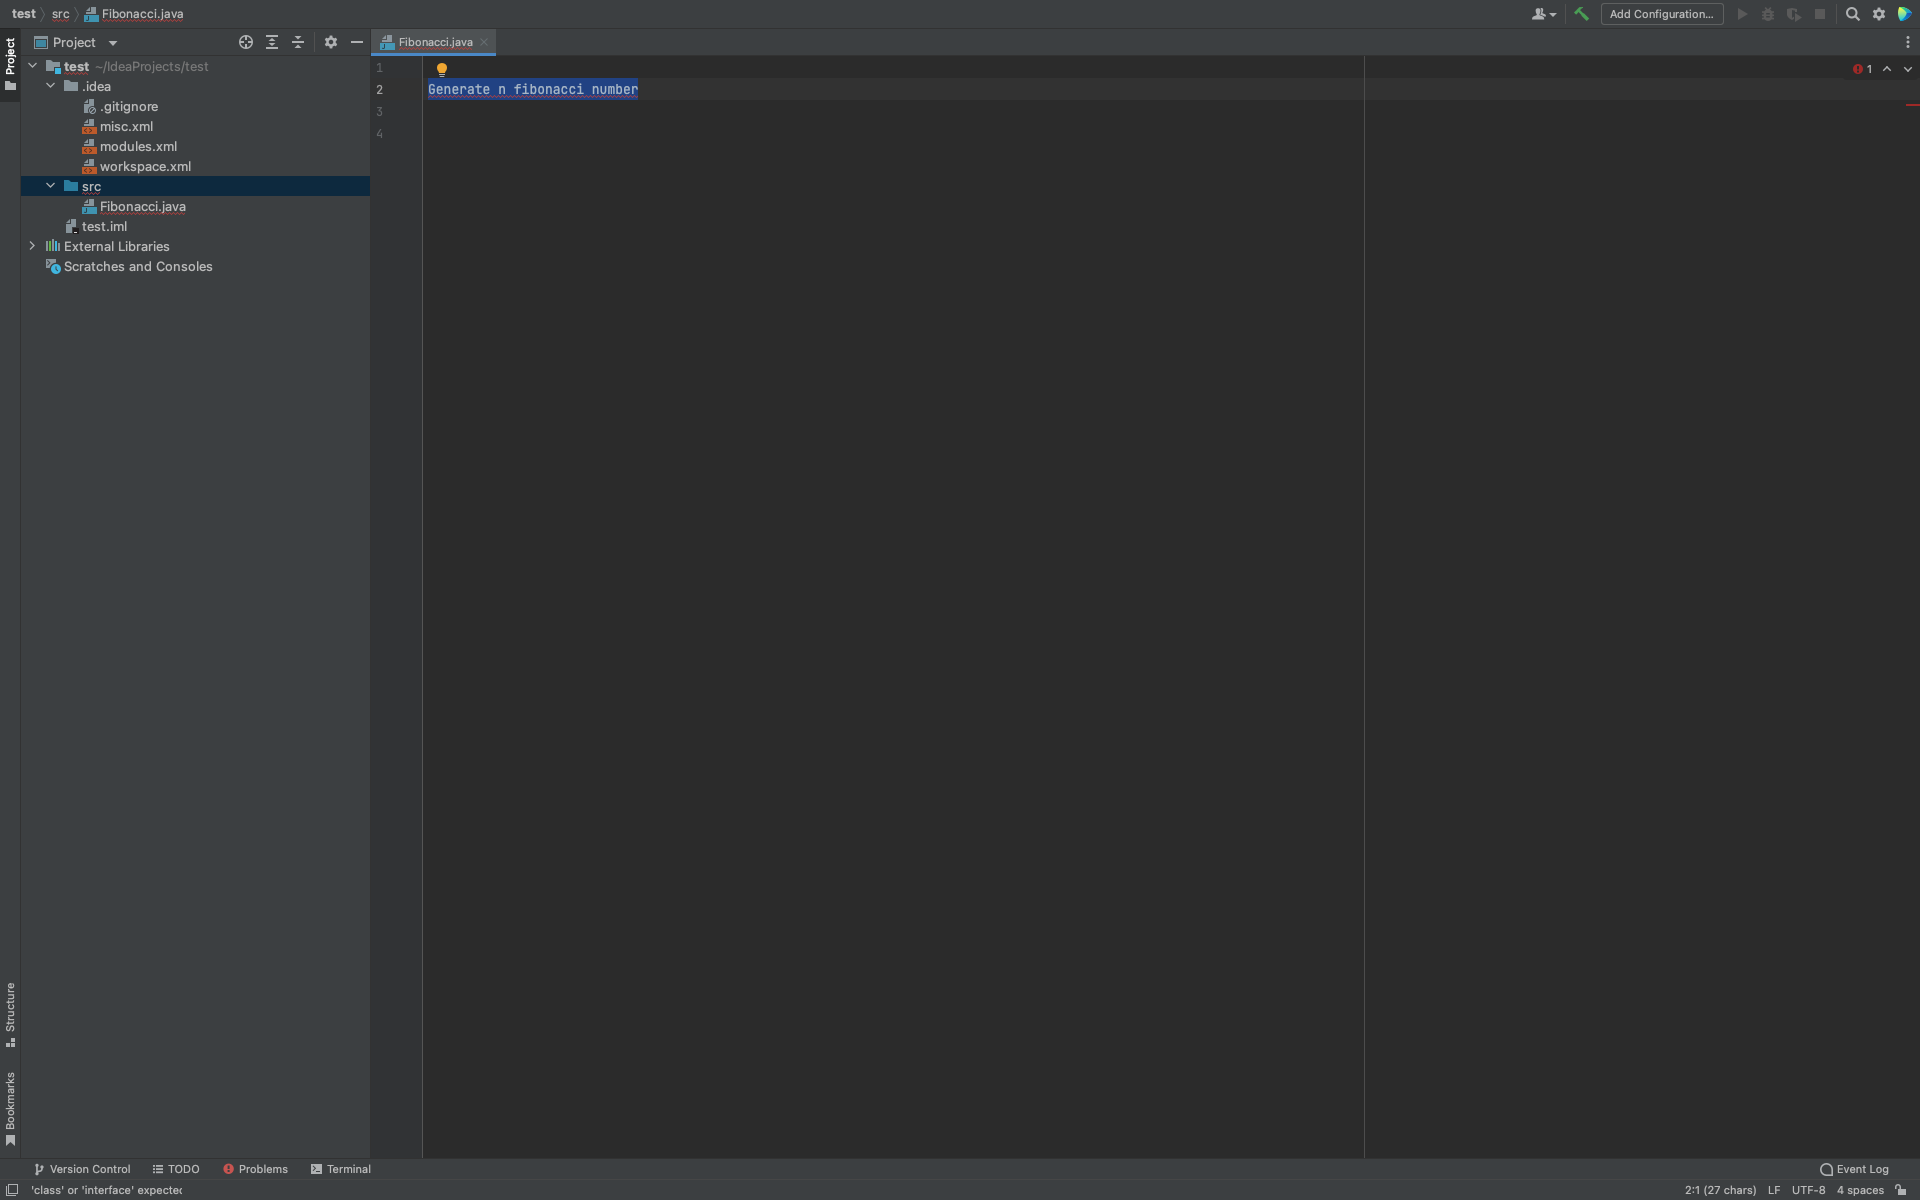1920x1200 pixels.
Task: Click Expand All icon in Project panel
Action: point(272,42)
